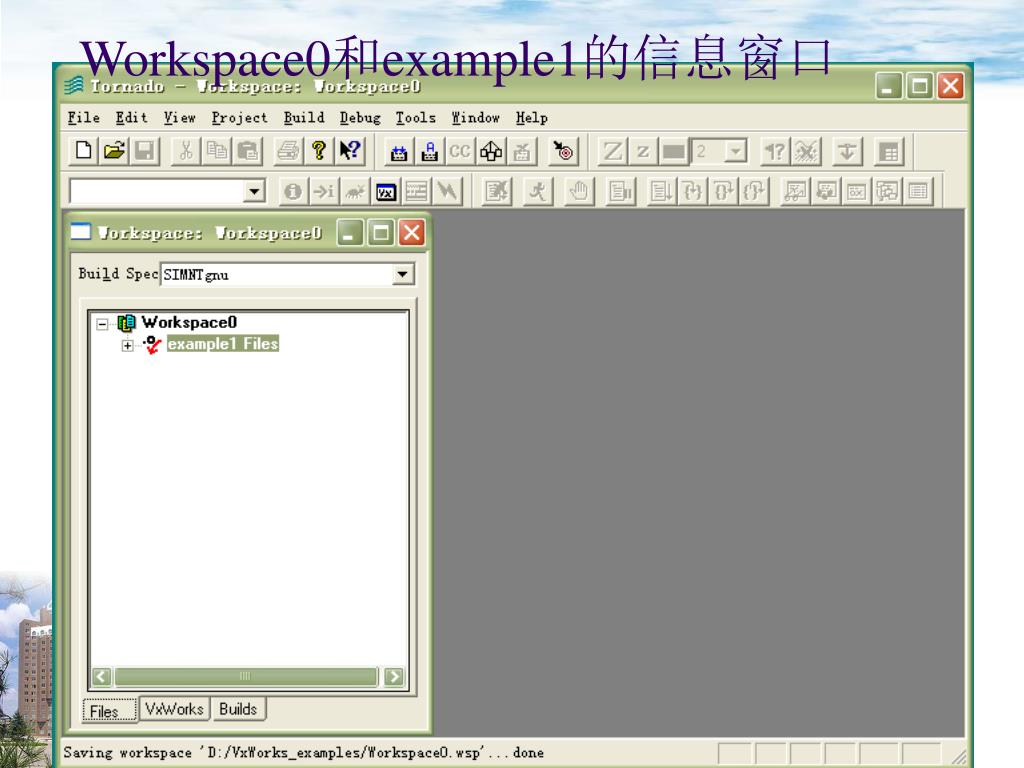The image size is (1024, 768).
Task: Click the CC compile icon
Action: pyautogui.click(x=460, y=152)
